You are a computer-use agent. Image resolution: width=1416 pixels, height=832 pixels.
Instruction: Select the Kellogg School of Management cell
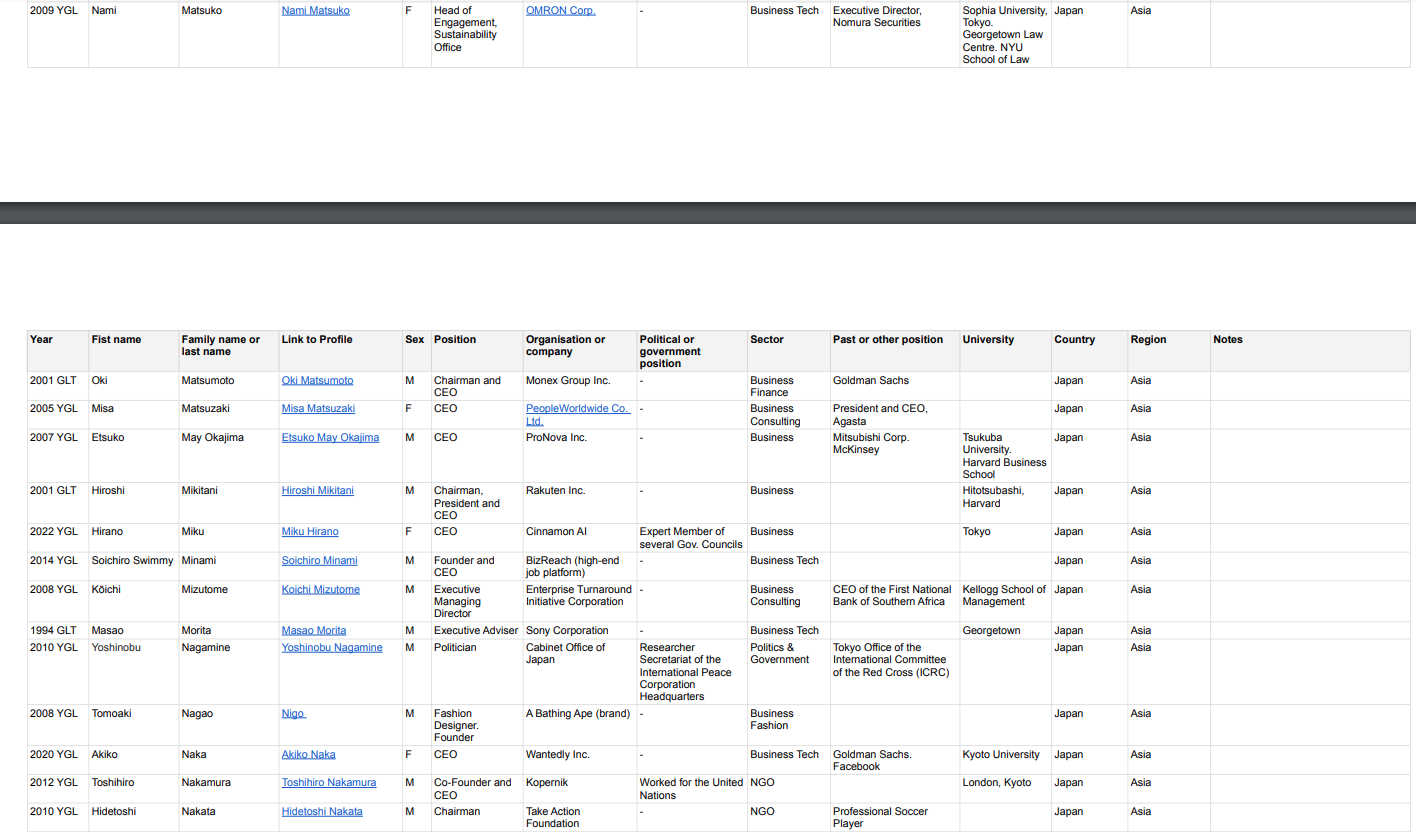[1006, 601]
